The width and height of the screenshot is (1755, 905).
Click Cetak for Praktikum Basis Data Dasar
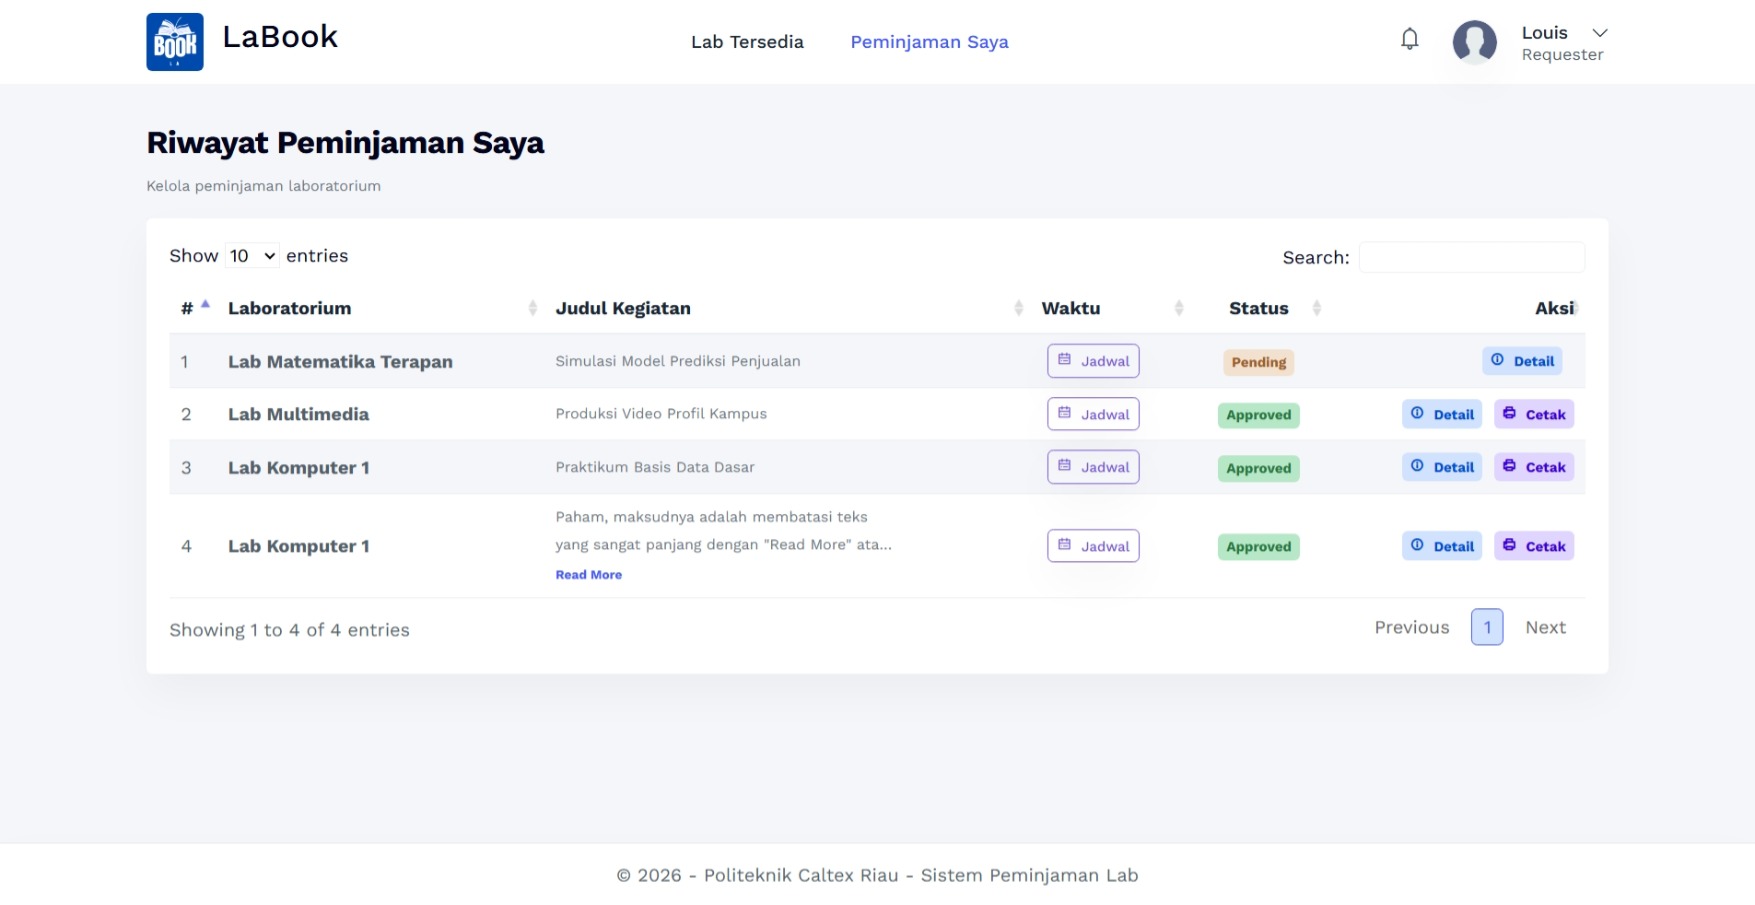pos(1534,467)
